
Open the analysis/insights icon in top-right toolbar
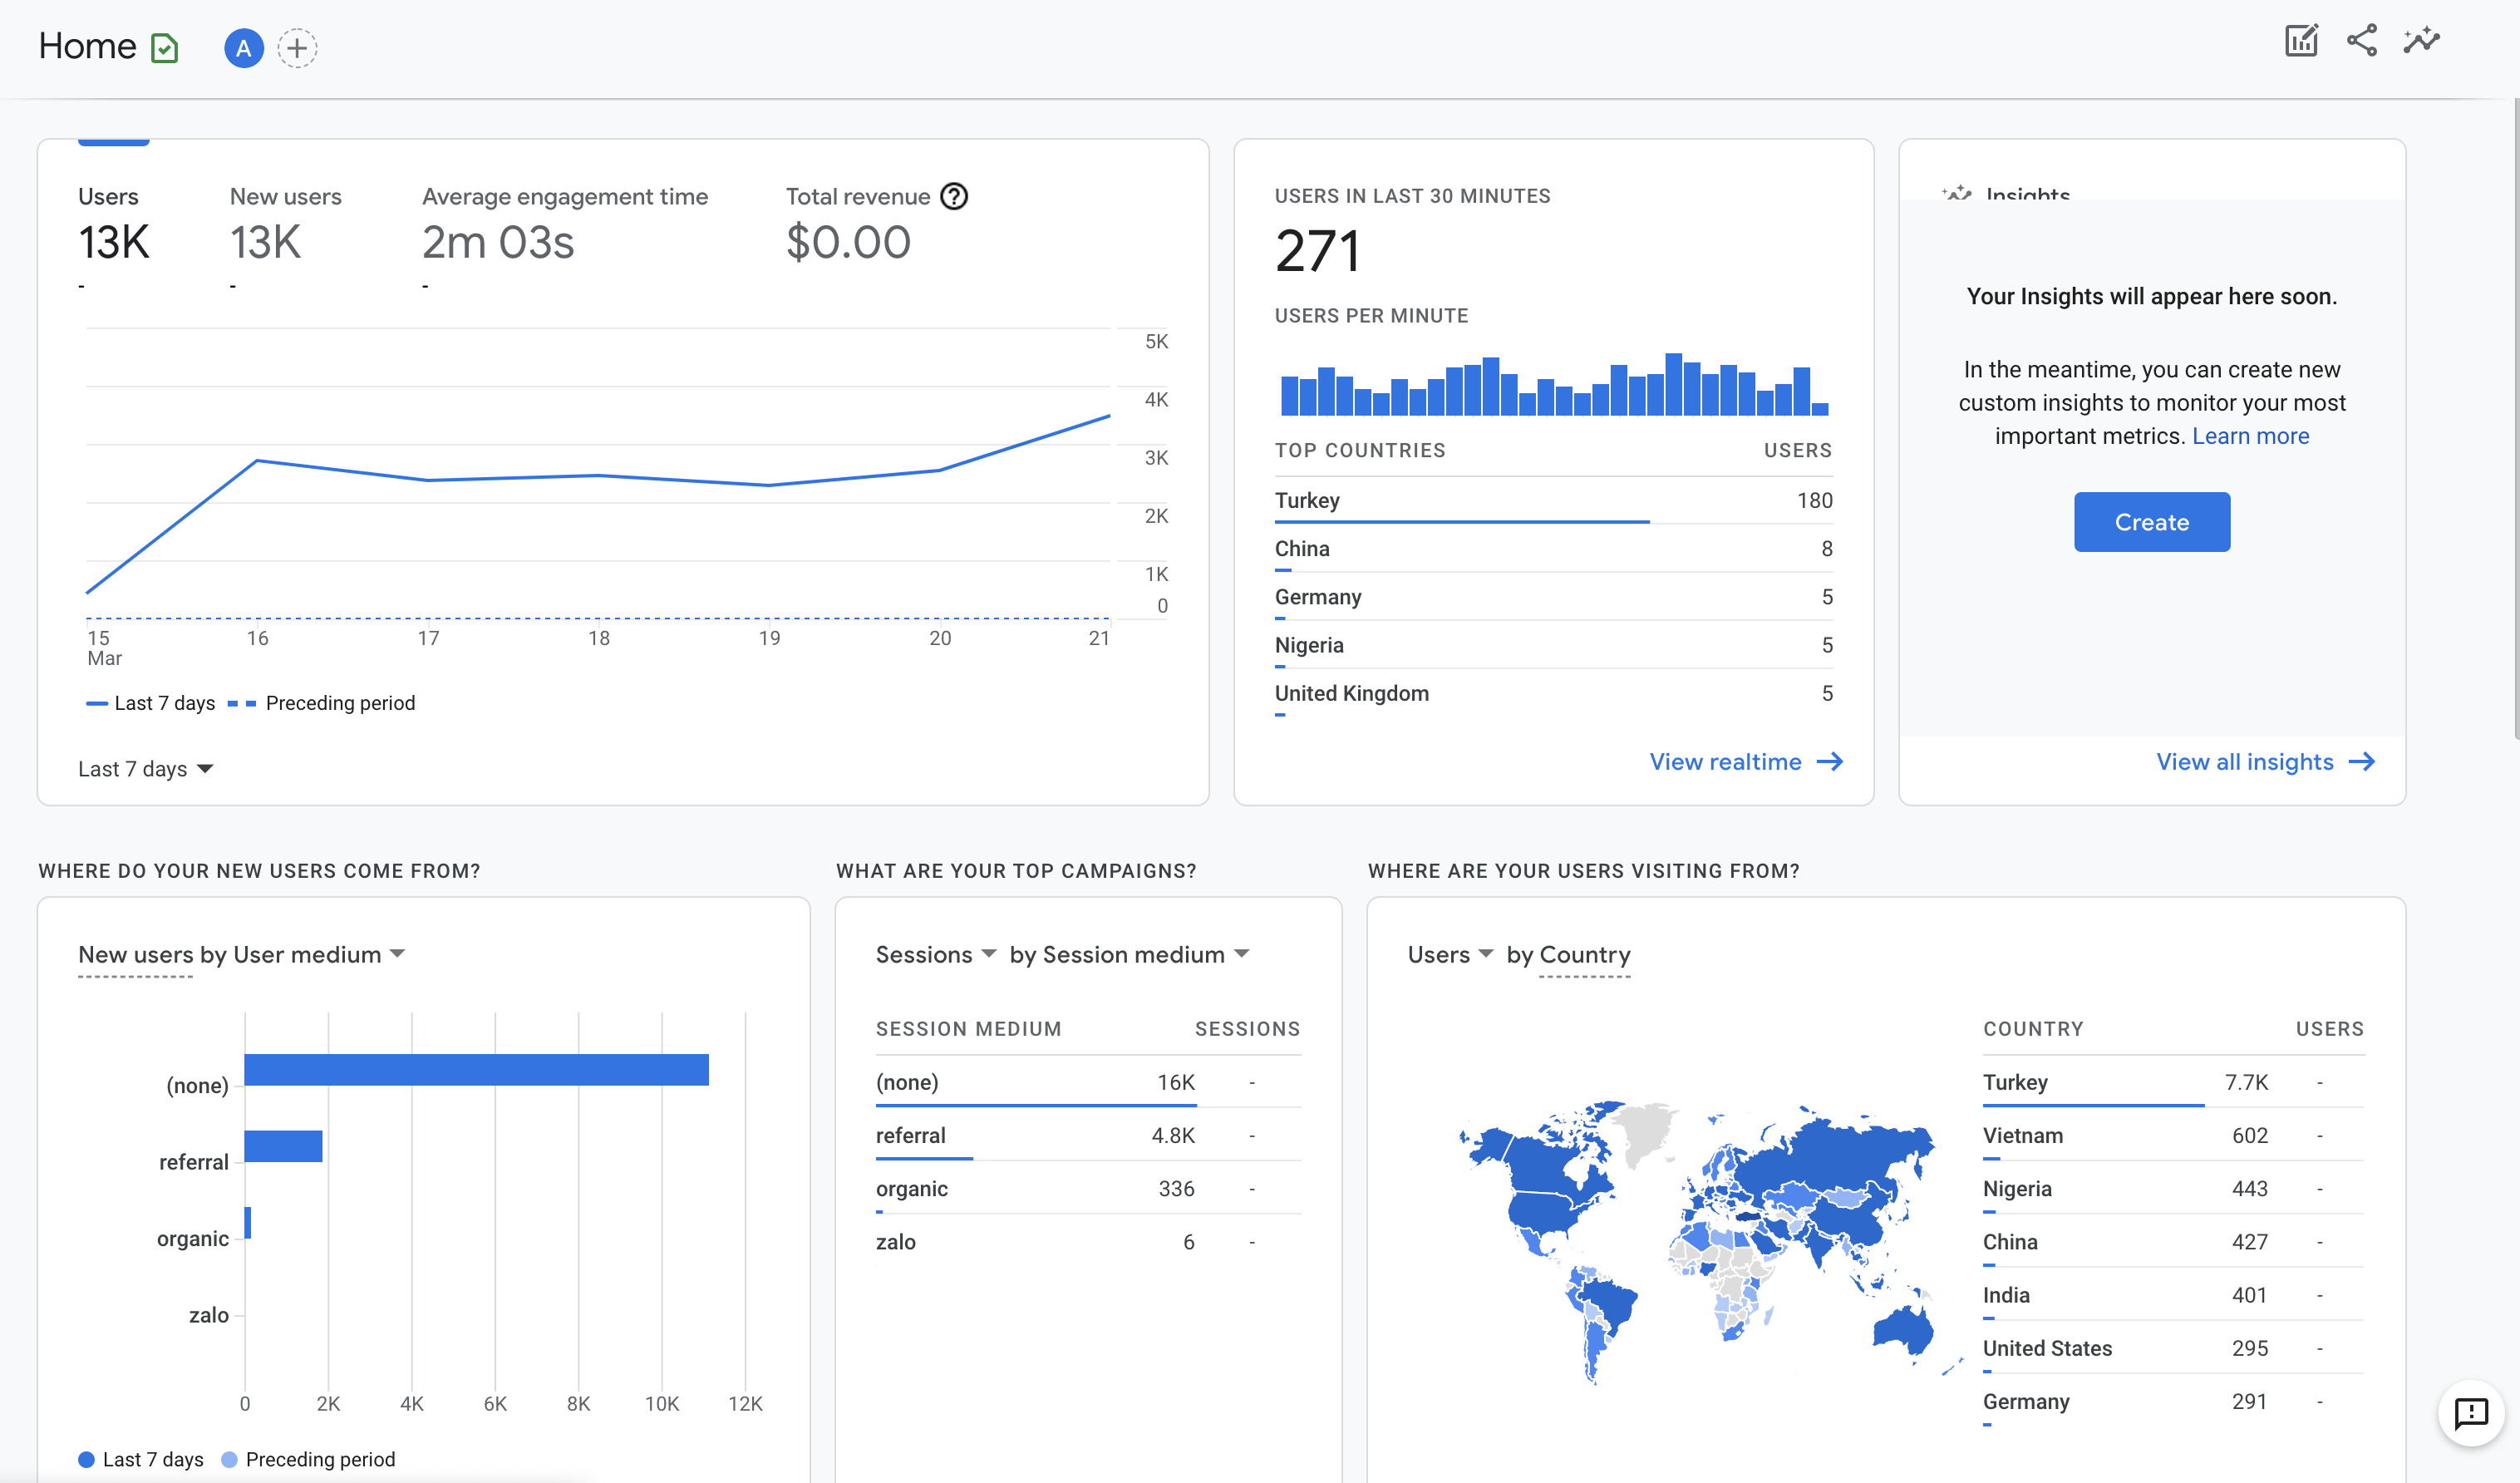[x=2422, y=42]
